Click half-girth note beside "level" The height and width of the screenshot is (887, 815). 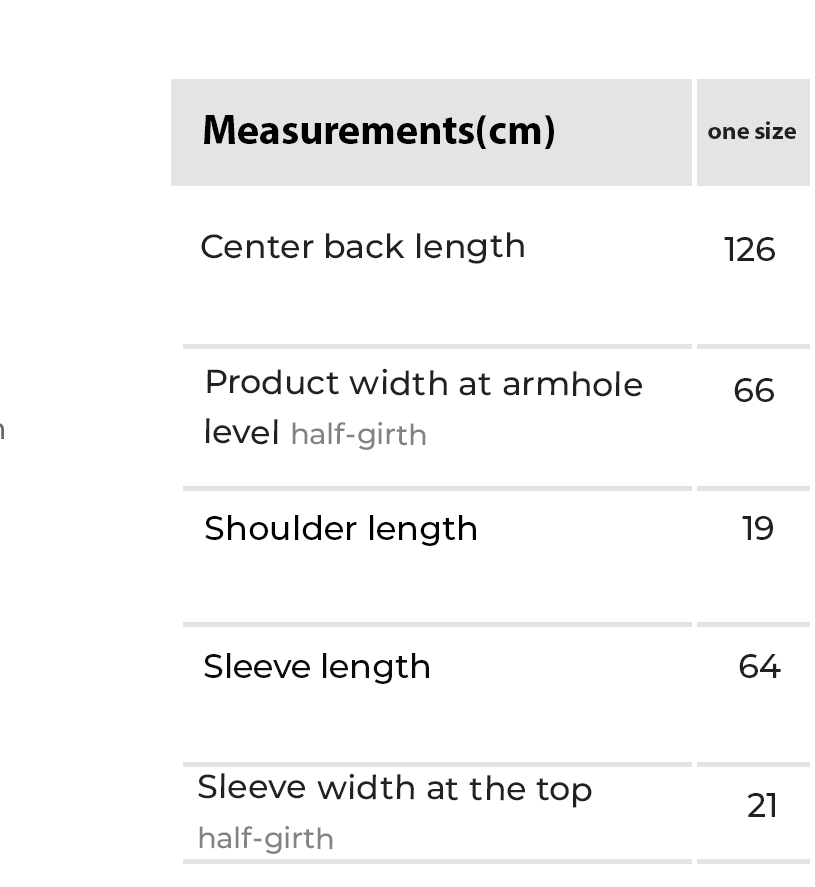coord(358,436)
